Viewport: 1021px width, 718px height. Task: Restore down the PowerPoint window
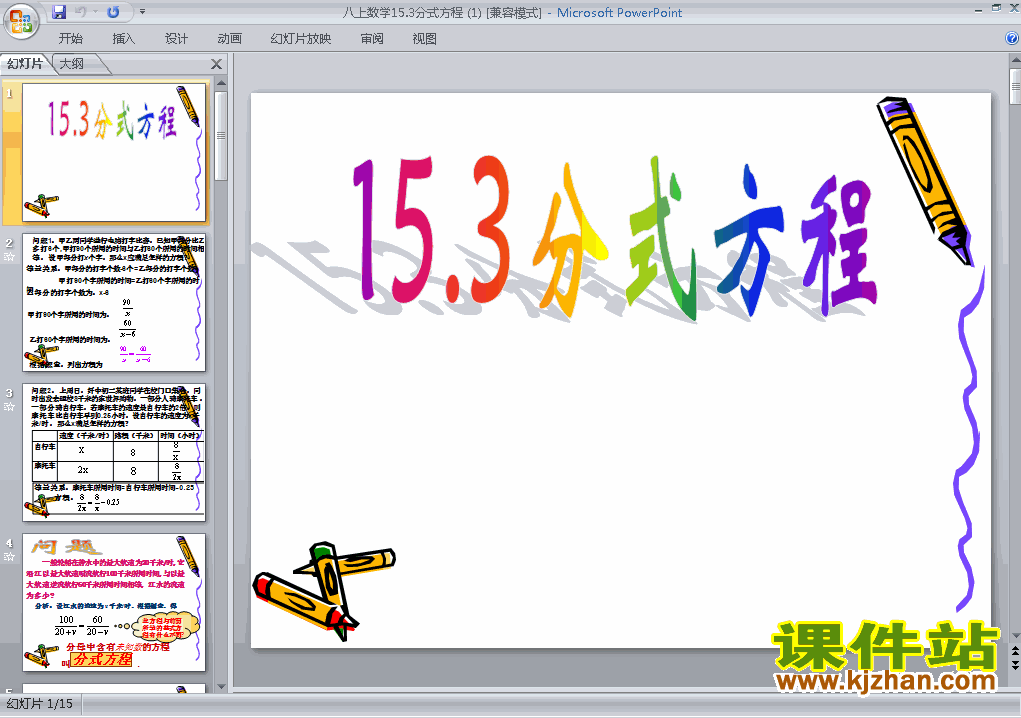(997, 8)
